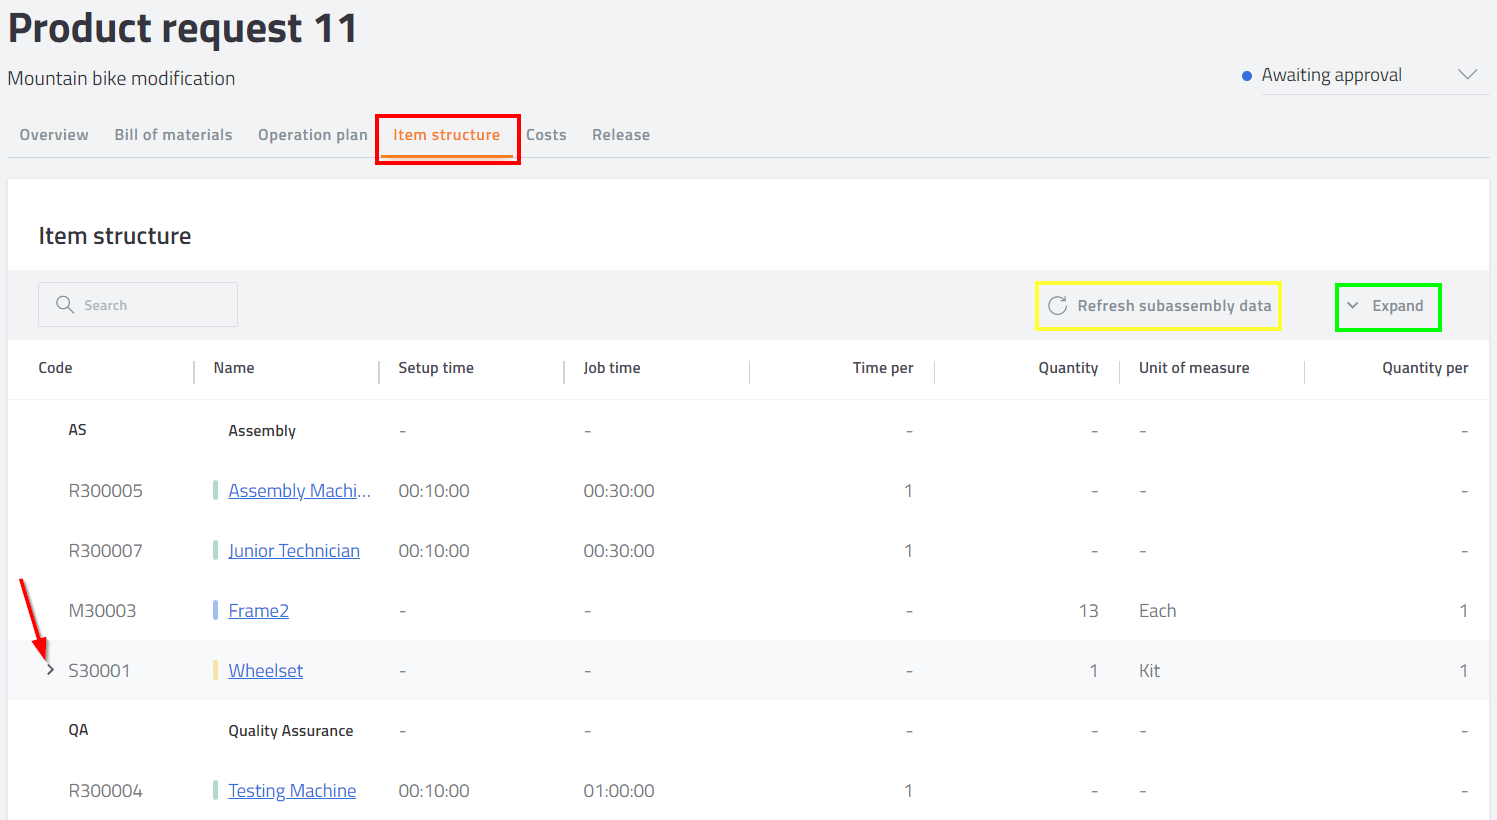Click the green color marker beside Junior Technician
Screen dimensions: 1497x820
(215, 551)
